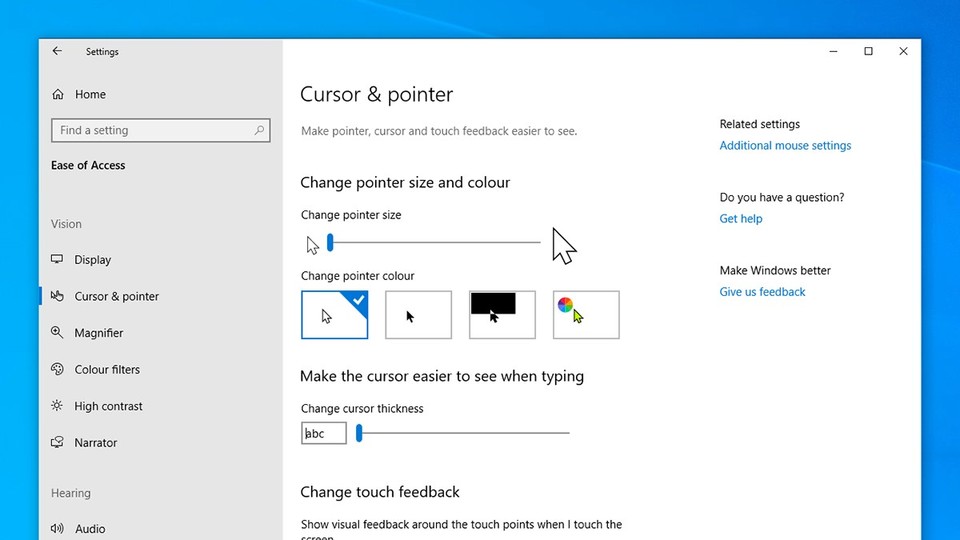Select the custom colour pointer option

[x=586, y=315]
